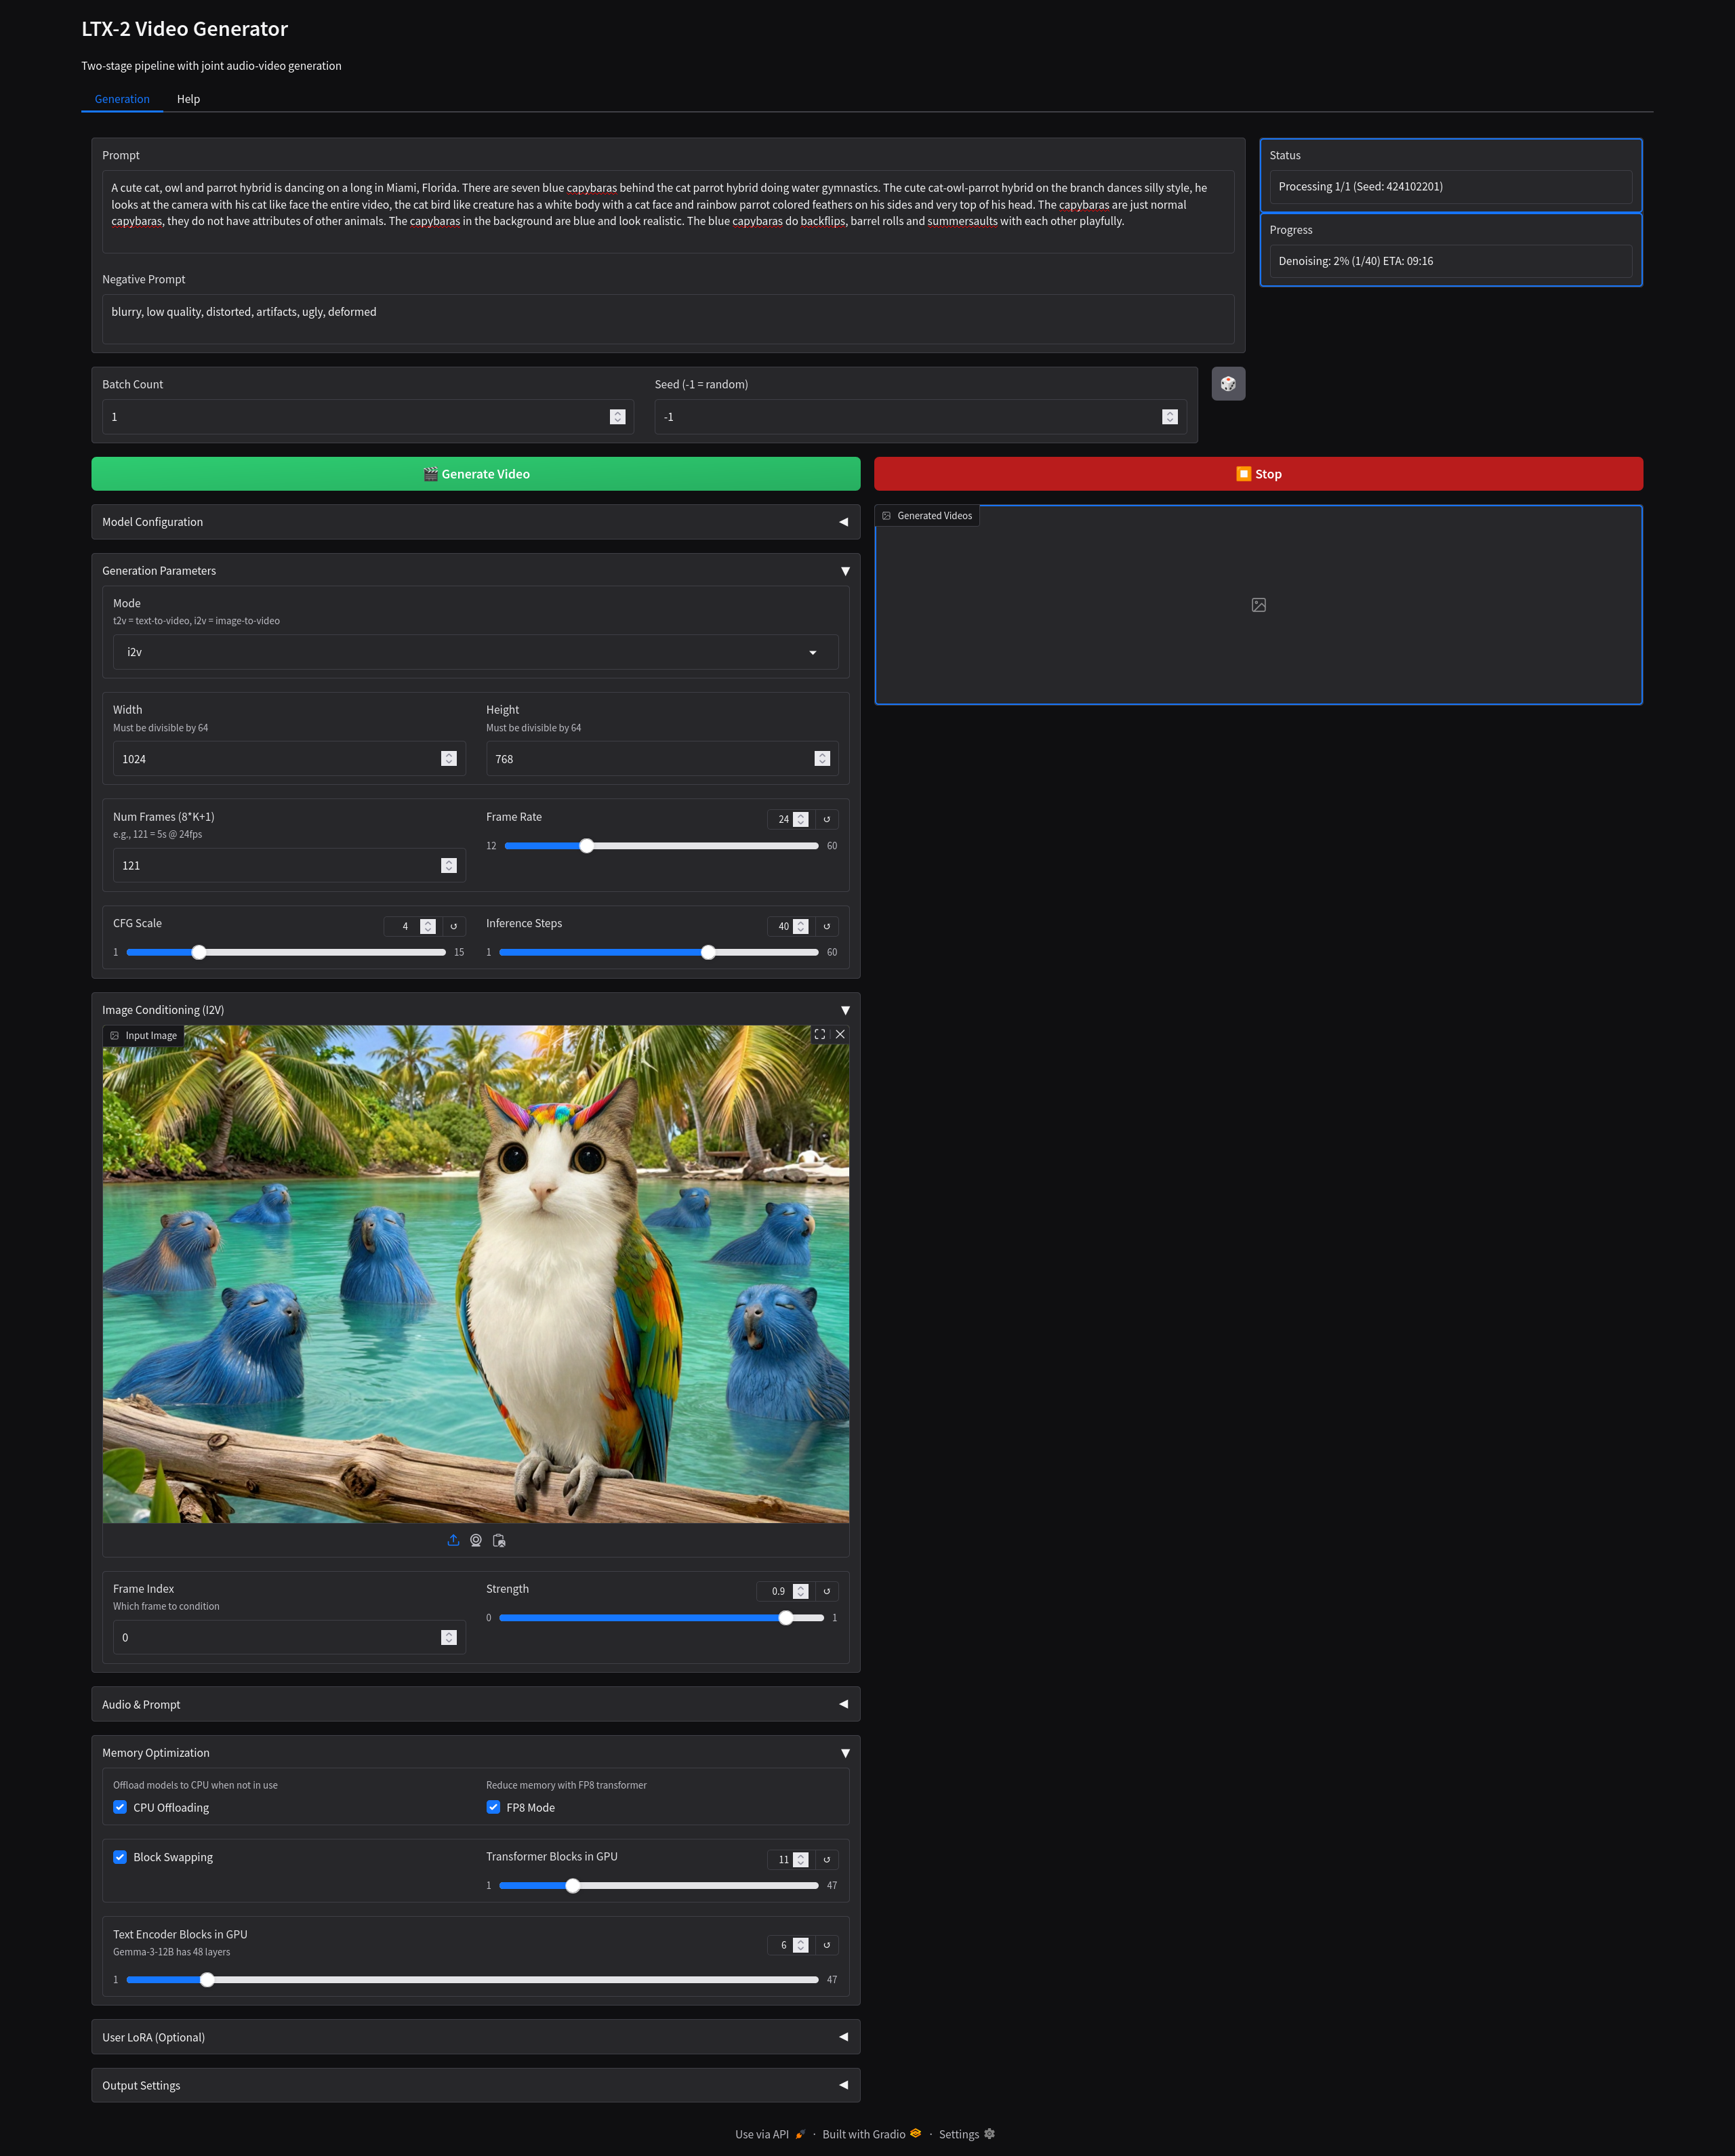Viewport: 1735px width, 2156px height.
Task: Open the Mode dropdown showing i2v
Action: [475, 652]
